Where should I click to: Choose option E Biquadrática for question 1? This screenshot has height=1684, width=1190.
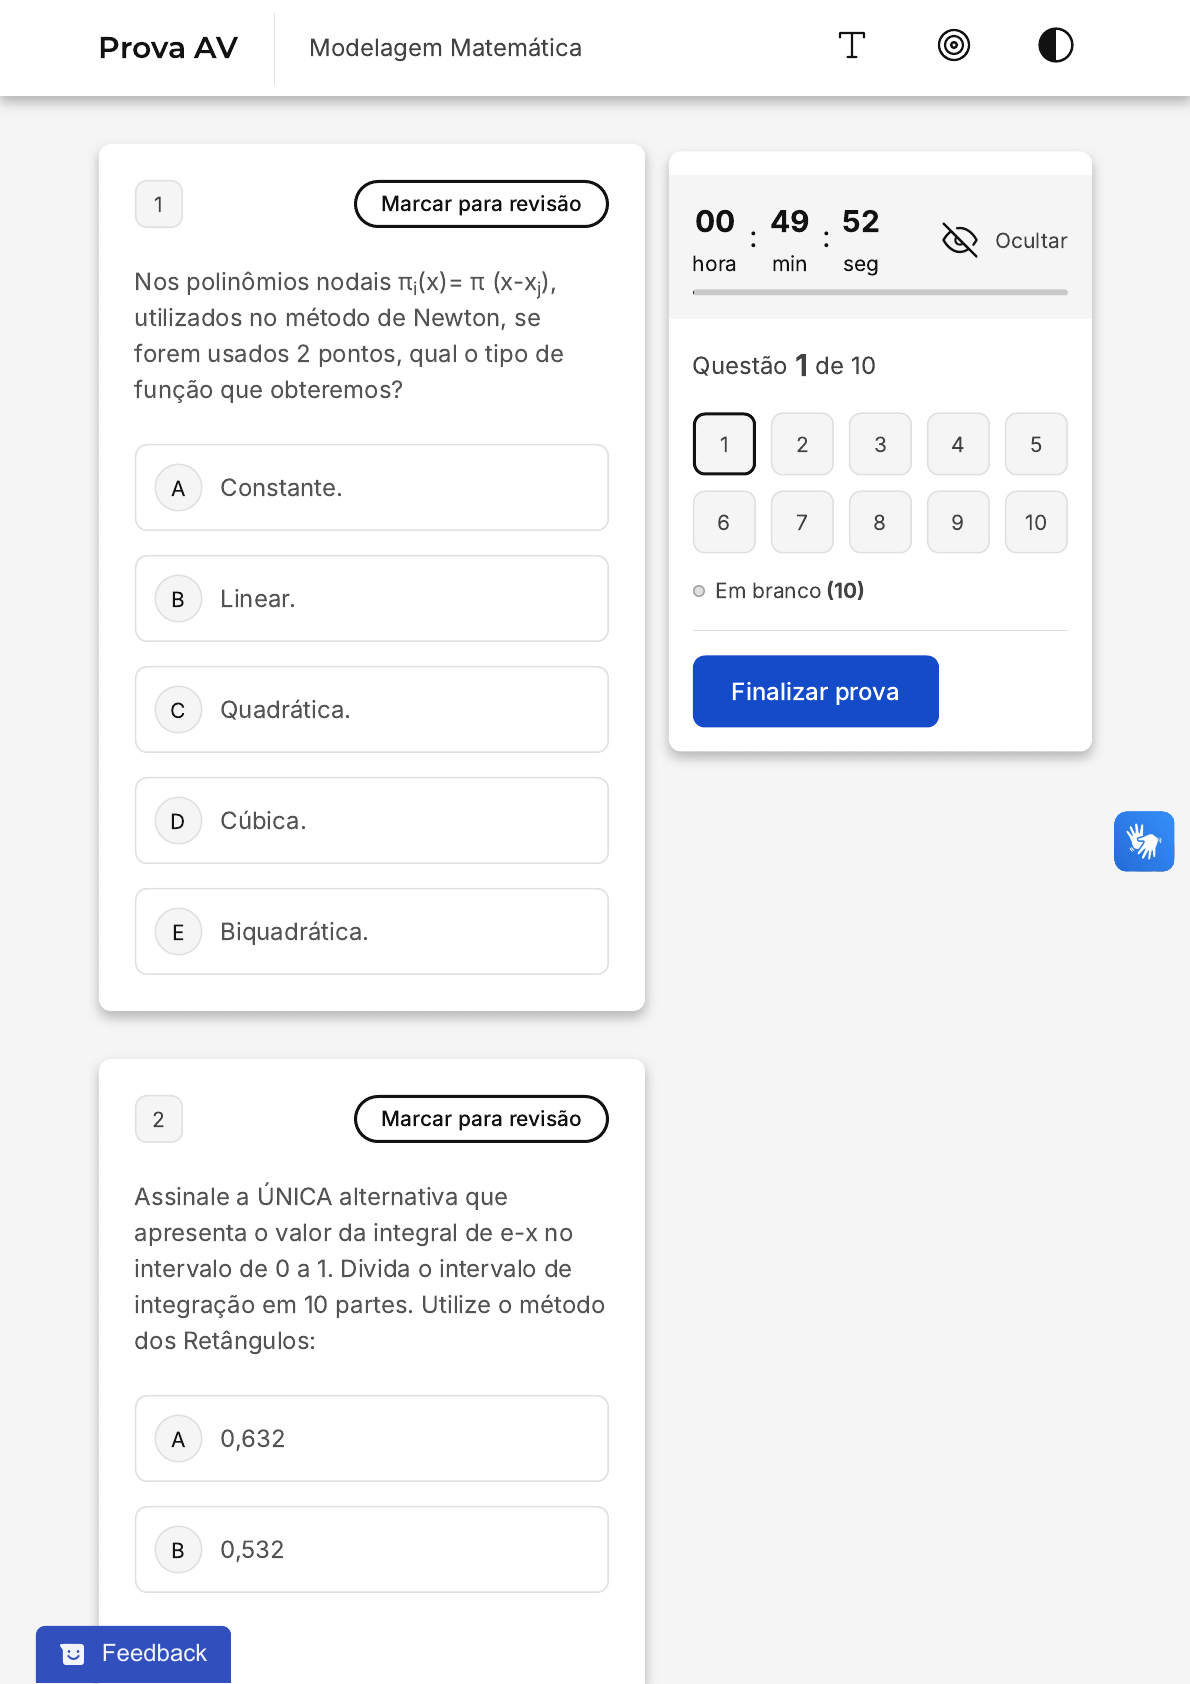(372, 932)
